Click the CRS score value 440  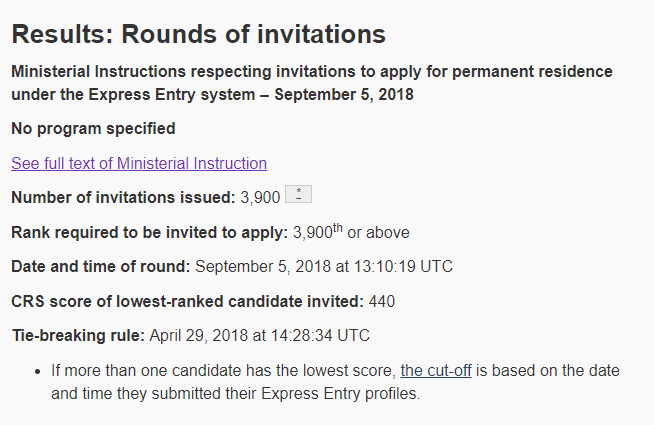[382, 300]
